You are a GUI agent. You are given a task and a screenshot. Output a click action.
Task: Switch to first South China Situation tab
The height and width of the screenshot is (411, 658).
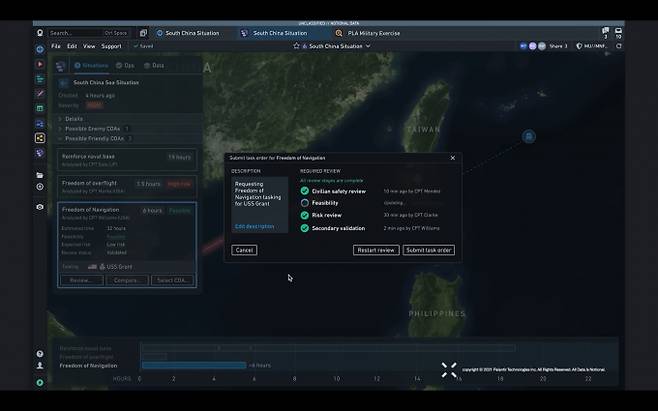click(188, 33)
